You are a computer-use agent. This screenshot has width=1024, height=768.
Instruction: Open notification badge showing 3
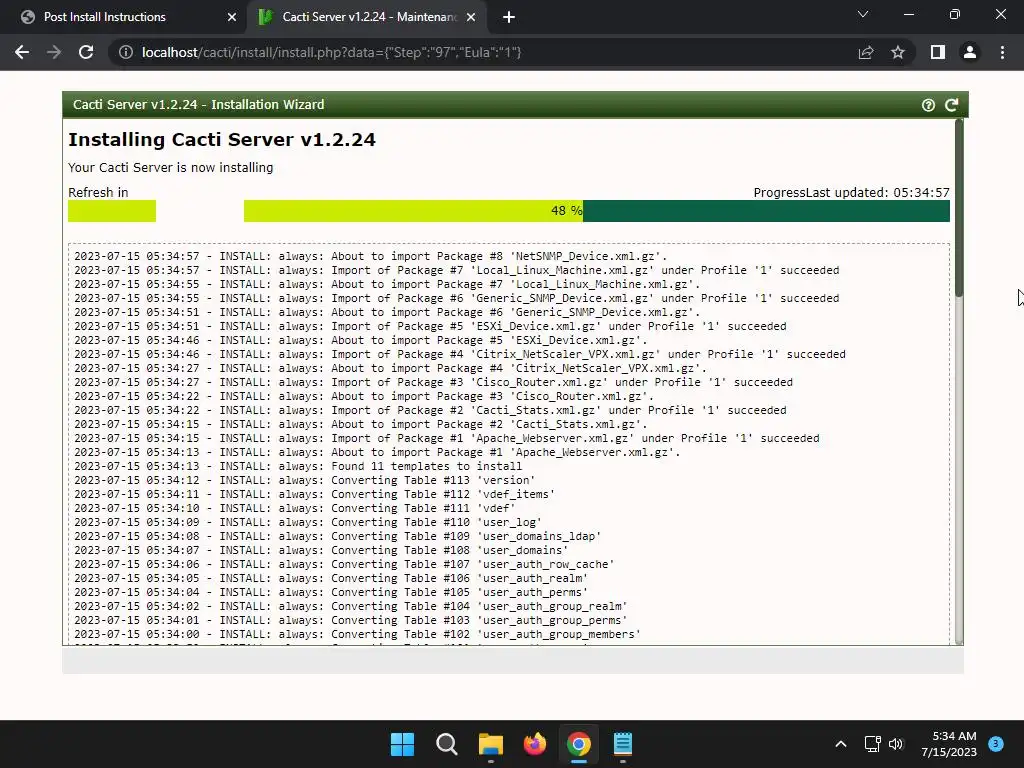click(996, 744)
